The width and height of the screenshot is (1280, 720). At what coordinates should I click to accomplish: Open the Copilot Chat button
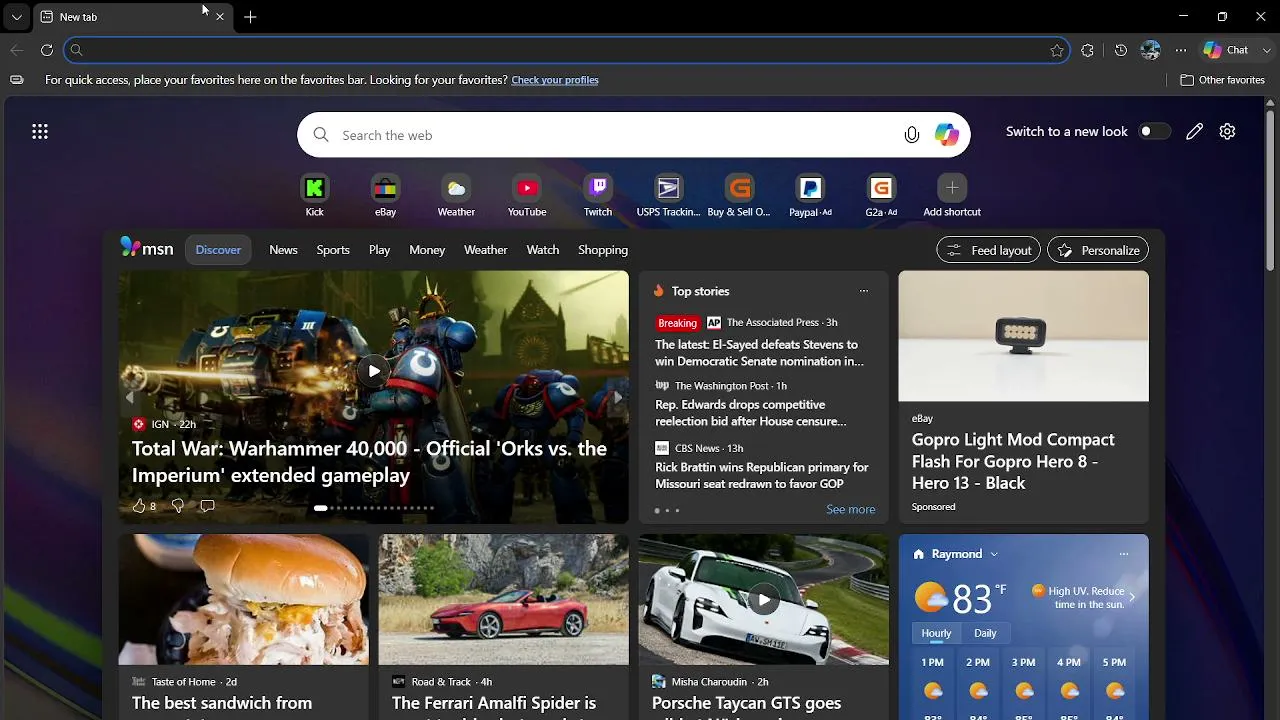click(1226, 50)
